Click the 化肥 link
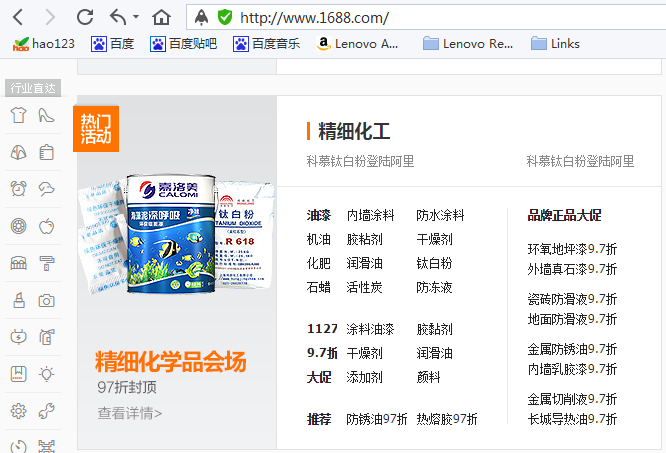 click(x=319, y=263)
